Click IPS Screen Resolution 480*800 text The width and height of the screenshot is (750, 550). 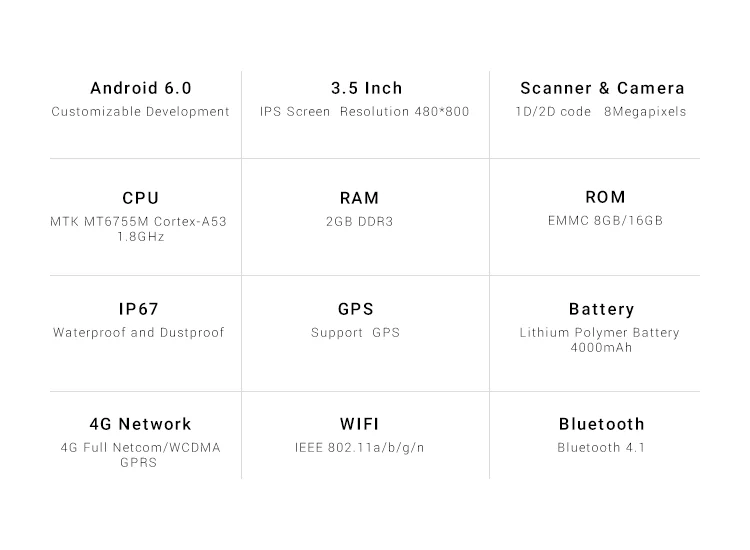pyautogui.click(x=364, y=111)
